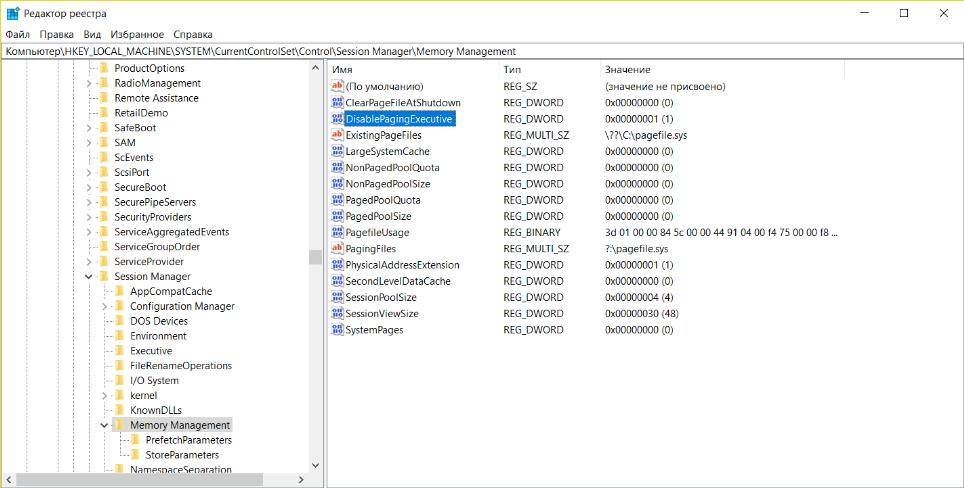Expand the SecurityProviders key

pyautogui.click(x=89, y=217)
